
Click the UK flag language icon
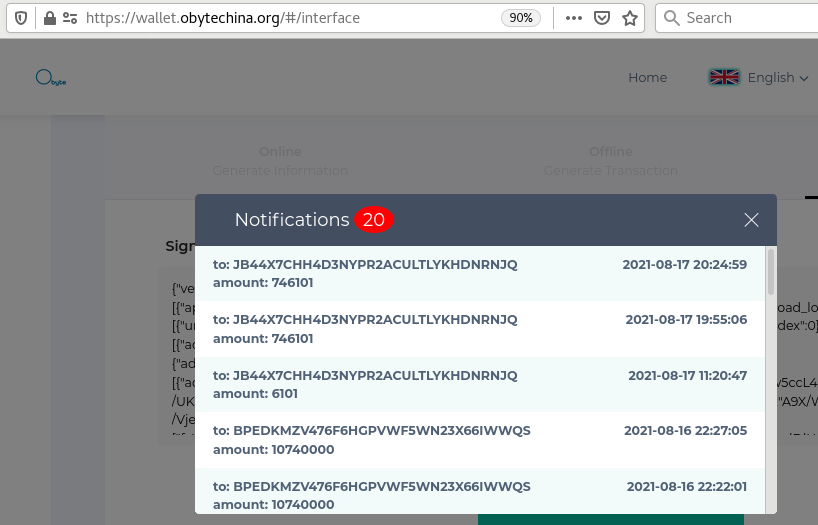click(724, 77)
